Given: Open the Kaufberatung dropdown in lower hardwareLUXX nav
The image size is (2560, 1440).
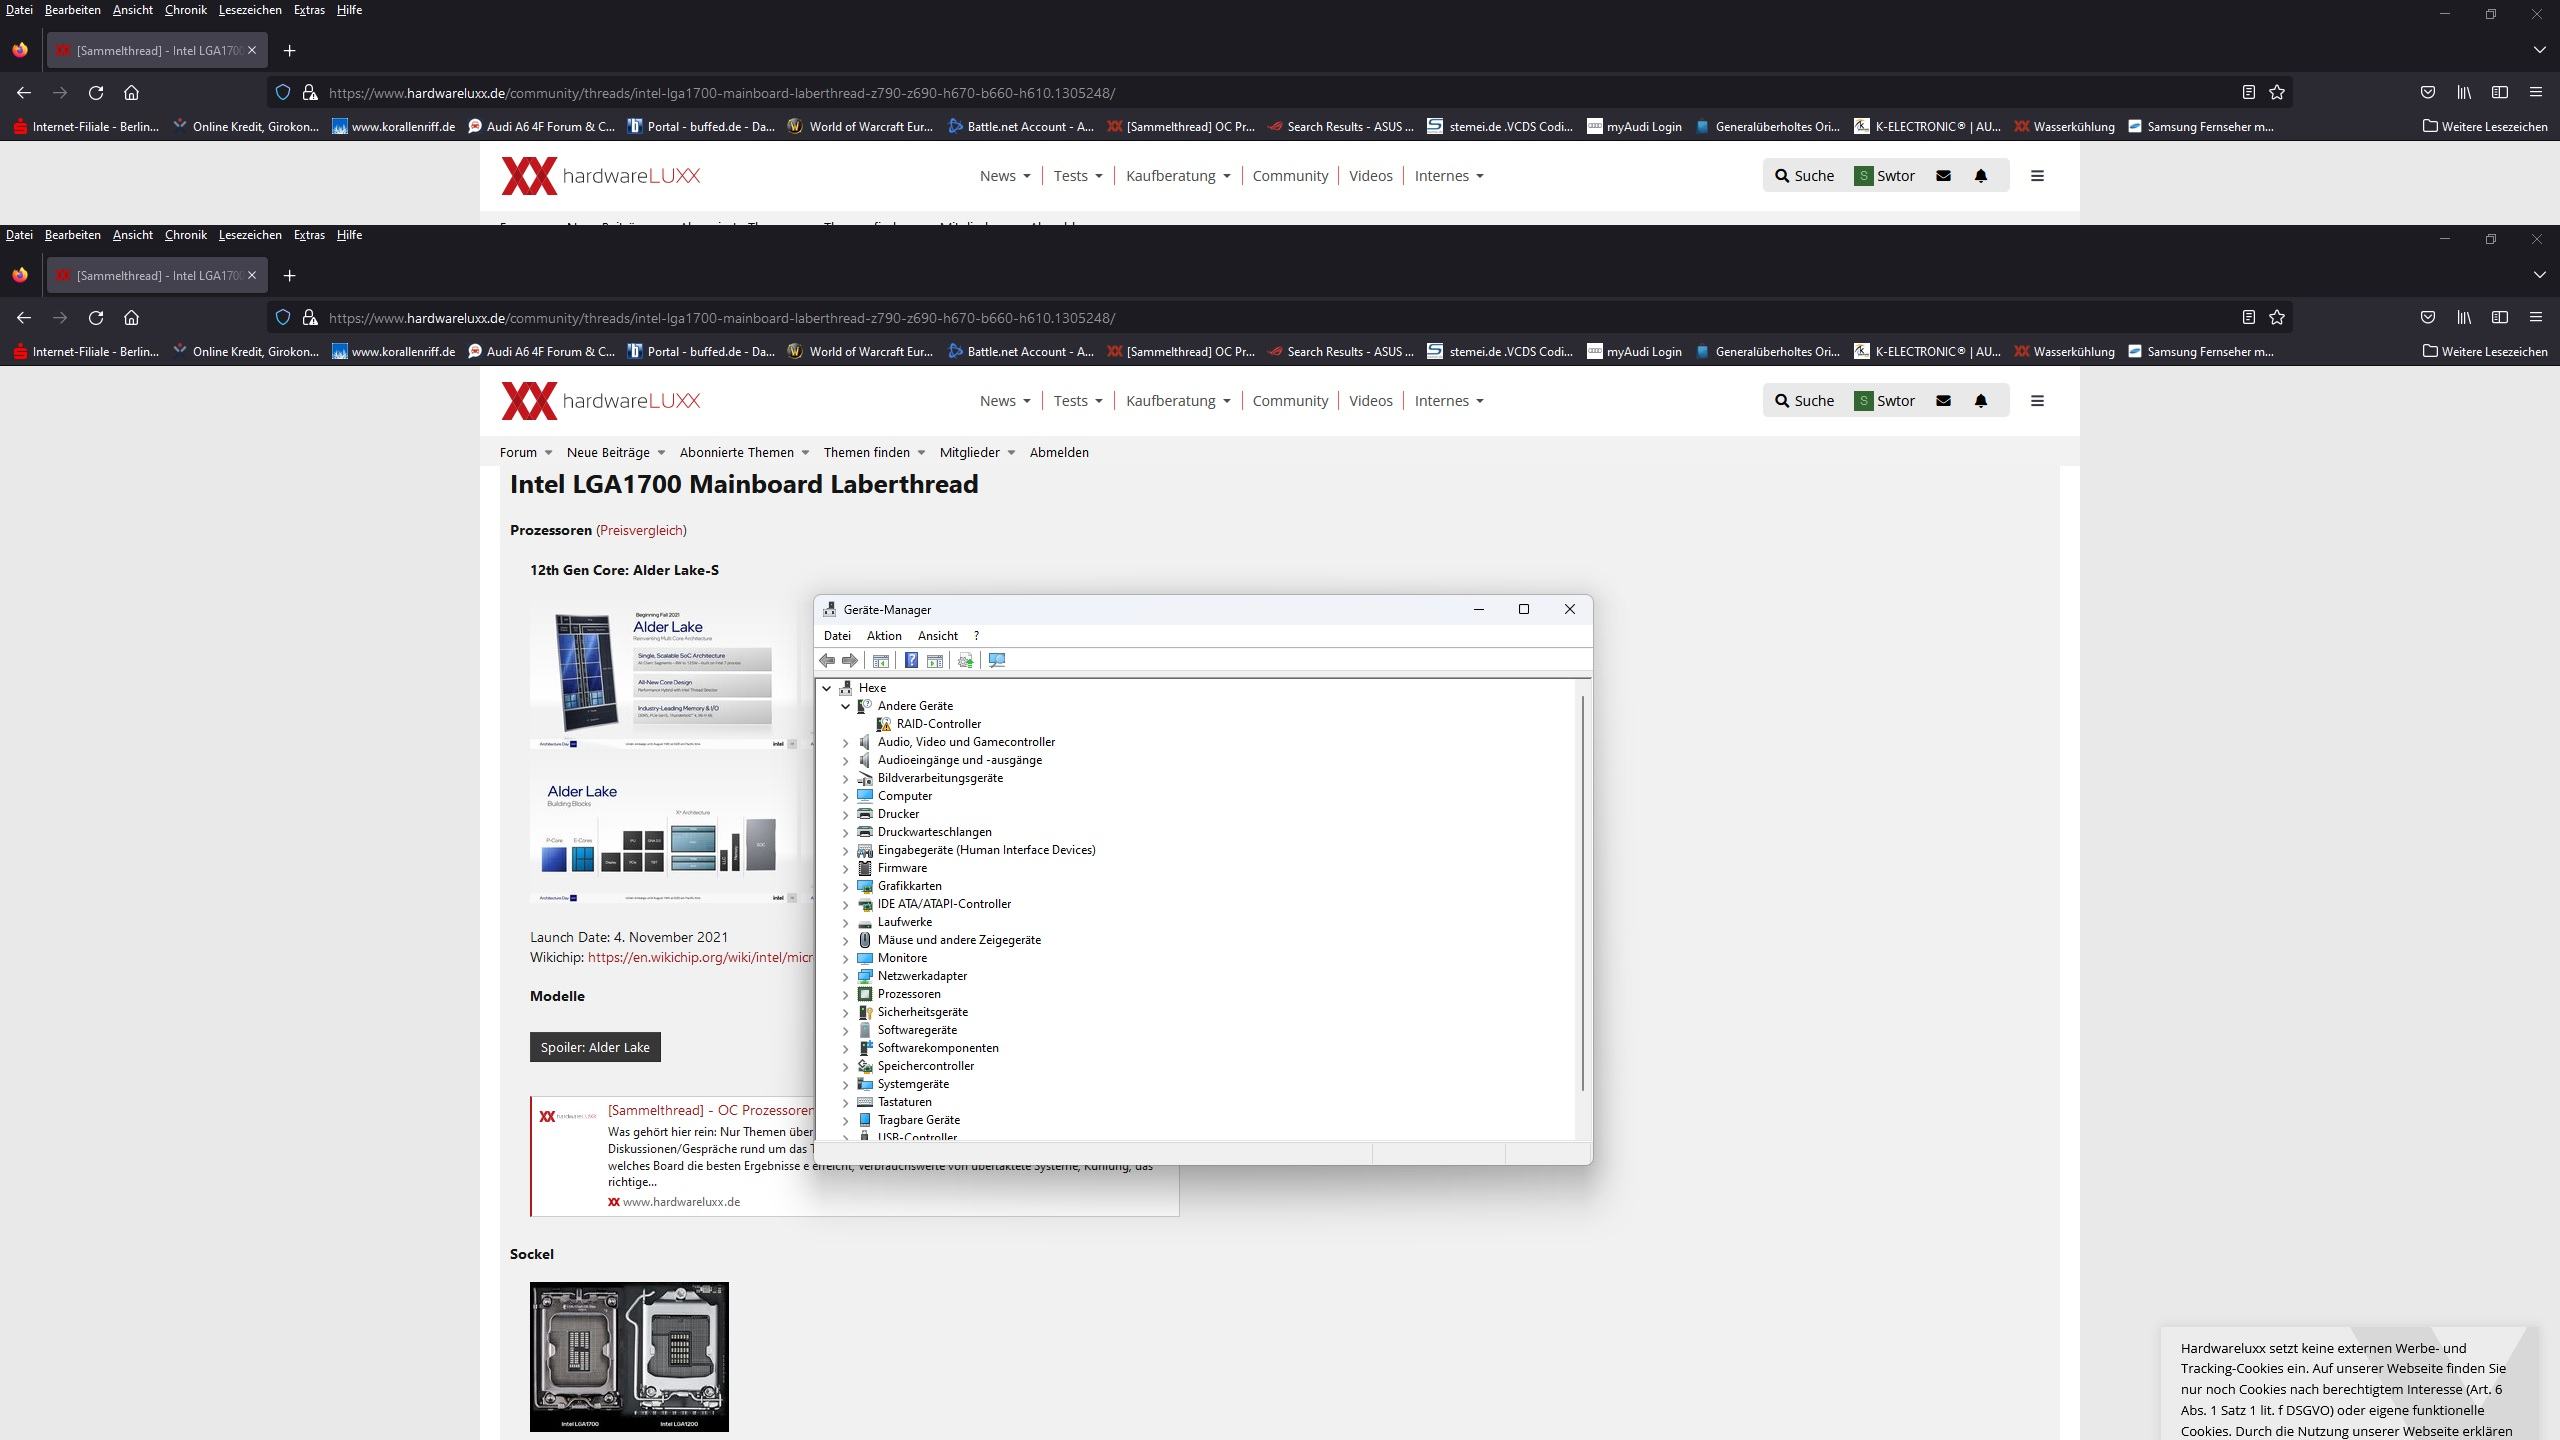Looking at the screenshot, I should pyautogui.click(x=1178, y=401).
